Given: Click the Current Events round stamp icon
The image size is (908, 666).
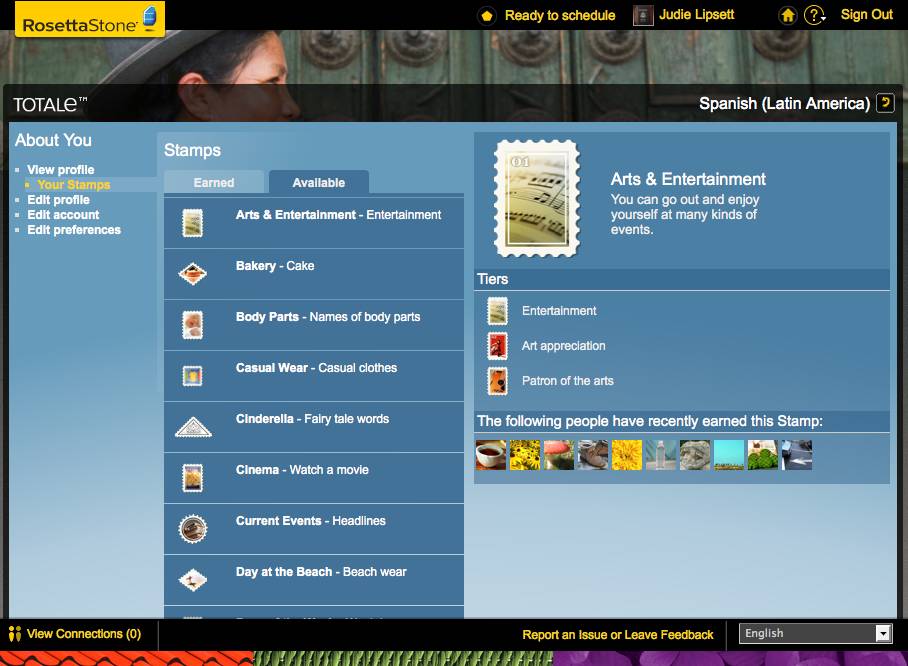Looking at the screenshot, I should [x=193, y=529].
